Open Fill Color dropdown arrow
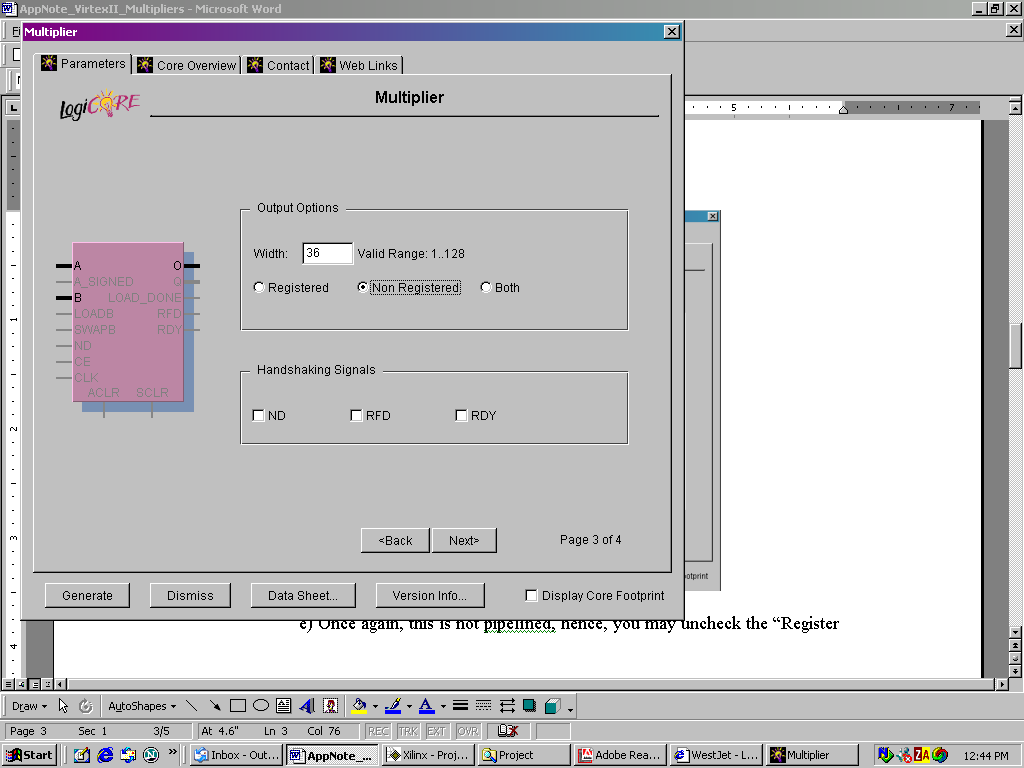 (x=376, y=707)
